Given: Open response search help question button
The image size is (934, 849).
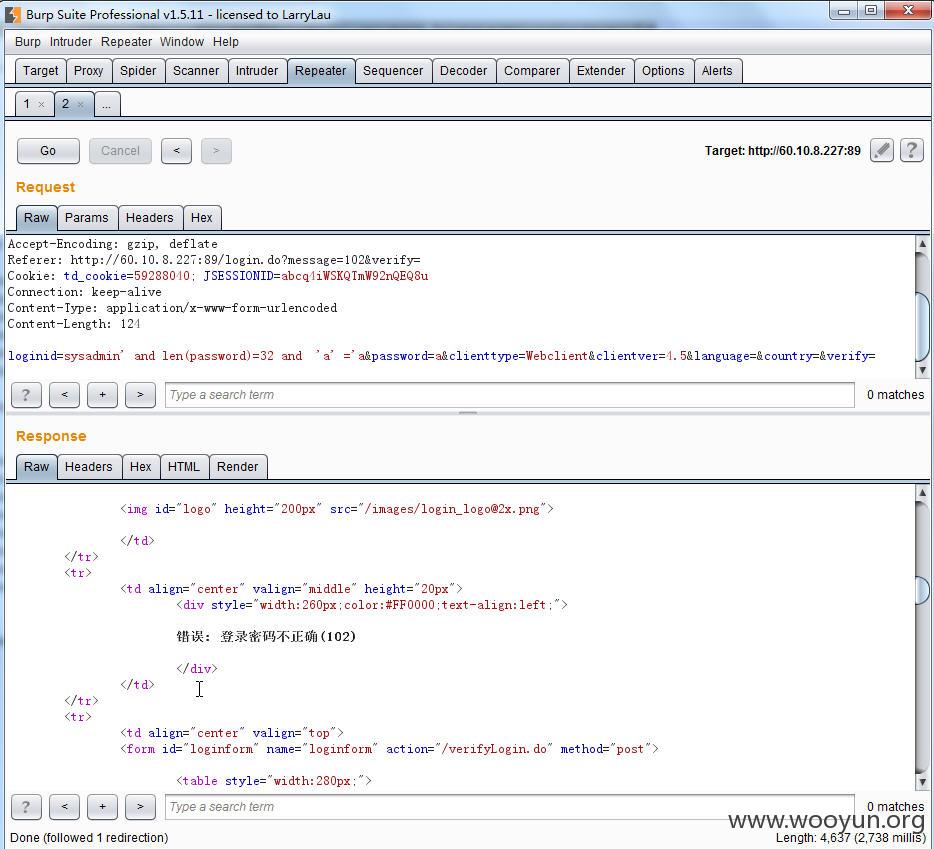Looking at the screenshot, I should [x=26, y=807].
